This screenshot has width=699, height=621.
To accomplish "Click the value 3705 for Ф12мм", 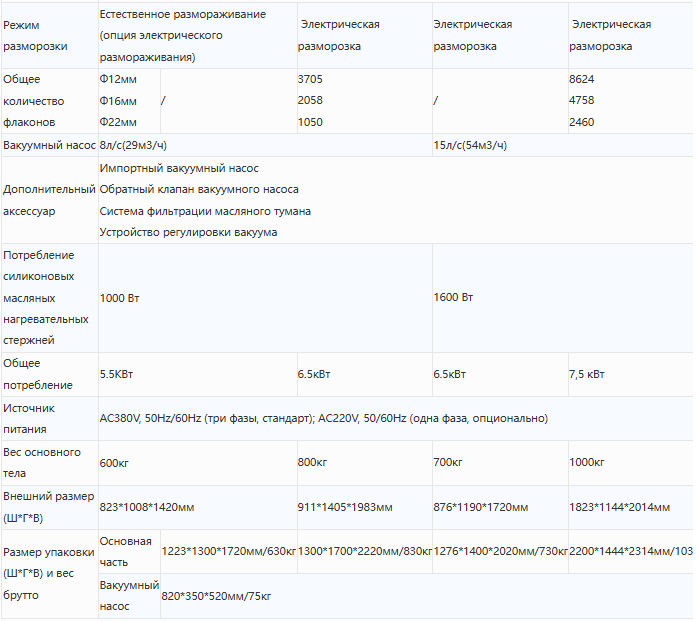I will click(x=310, y=79).
